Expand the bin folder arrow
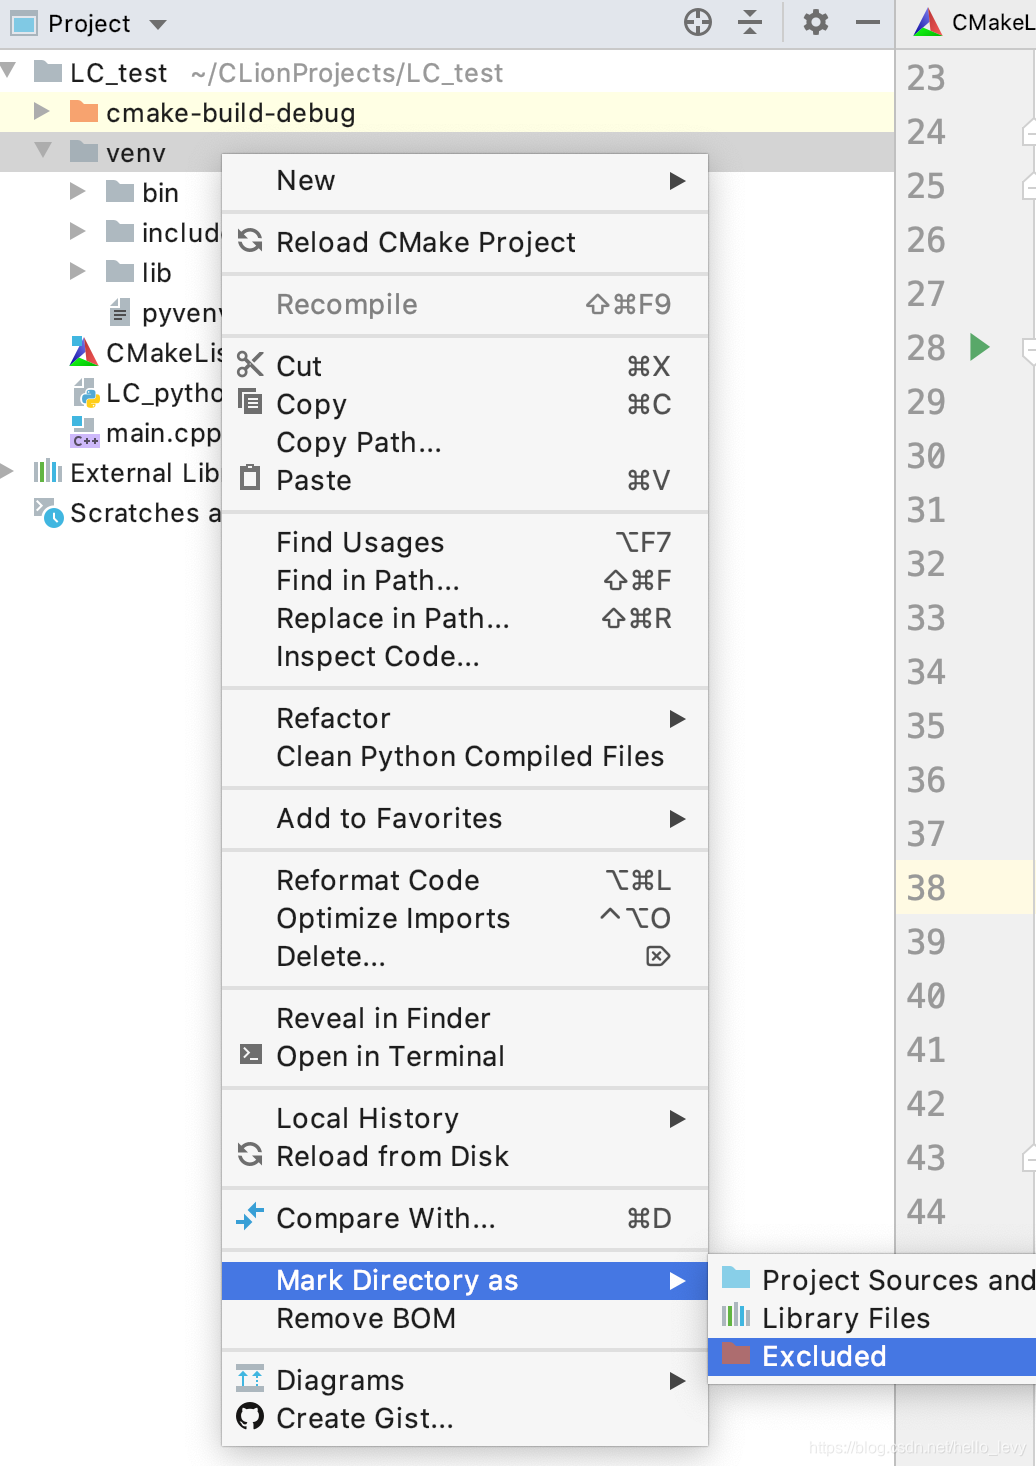 77,191
